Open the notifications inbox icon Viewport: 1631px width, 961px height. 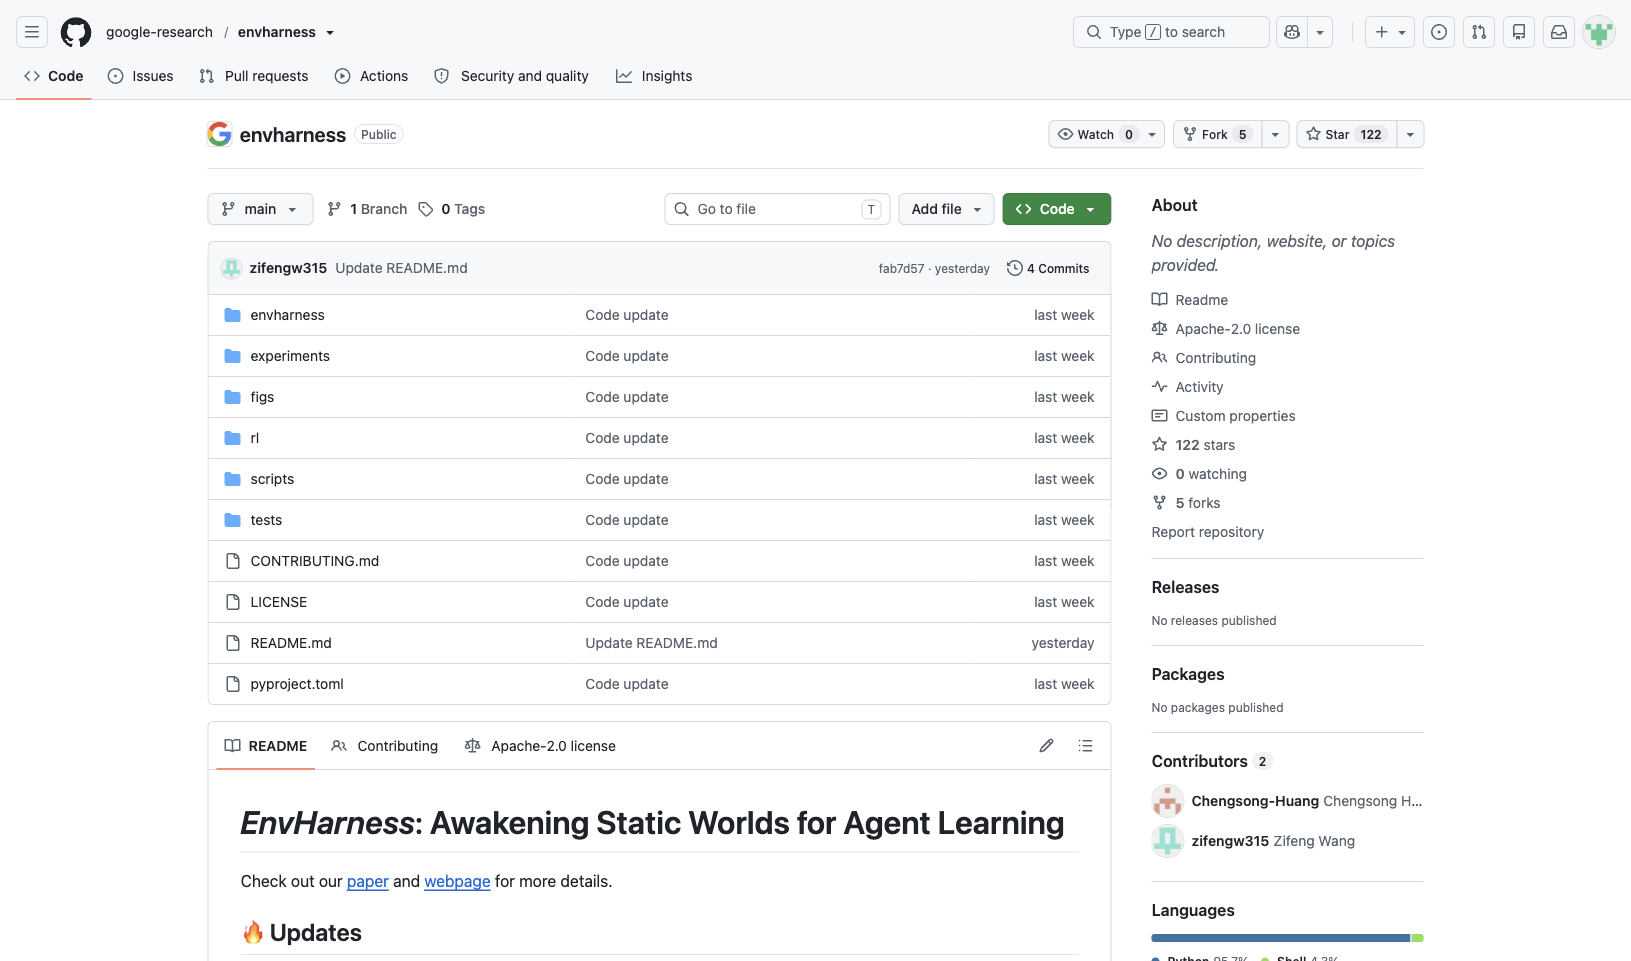point(1559,32)
